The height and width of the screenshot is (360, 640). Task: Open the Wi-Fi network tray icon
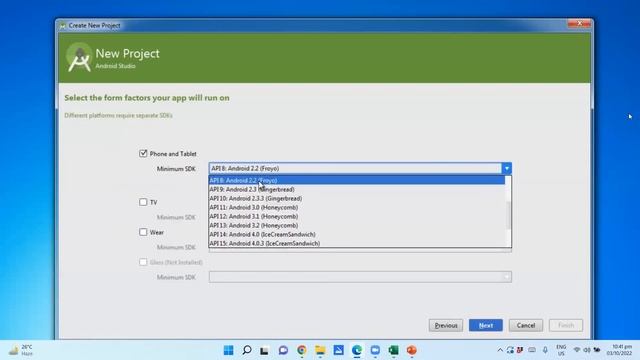click(577, 350)
